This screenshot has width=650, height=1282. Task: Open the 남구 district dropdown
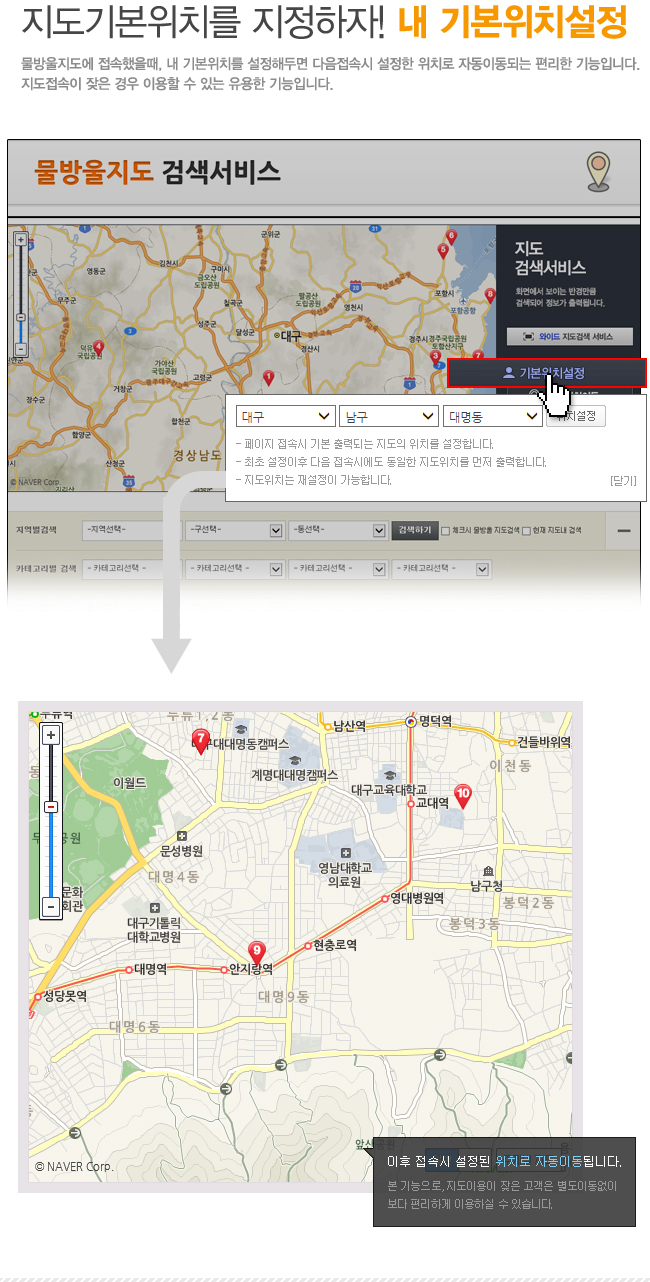coord(389,416)
